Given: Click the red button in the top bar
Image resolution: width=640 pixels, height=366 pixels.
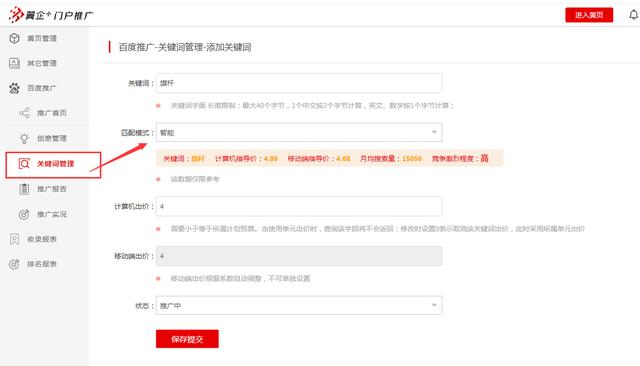Looking at the screenshot, I should tap(589, 15).
